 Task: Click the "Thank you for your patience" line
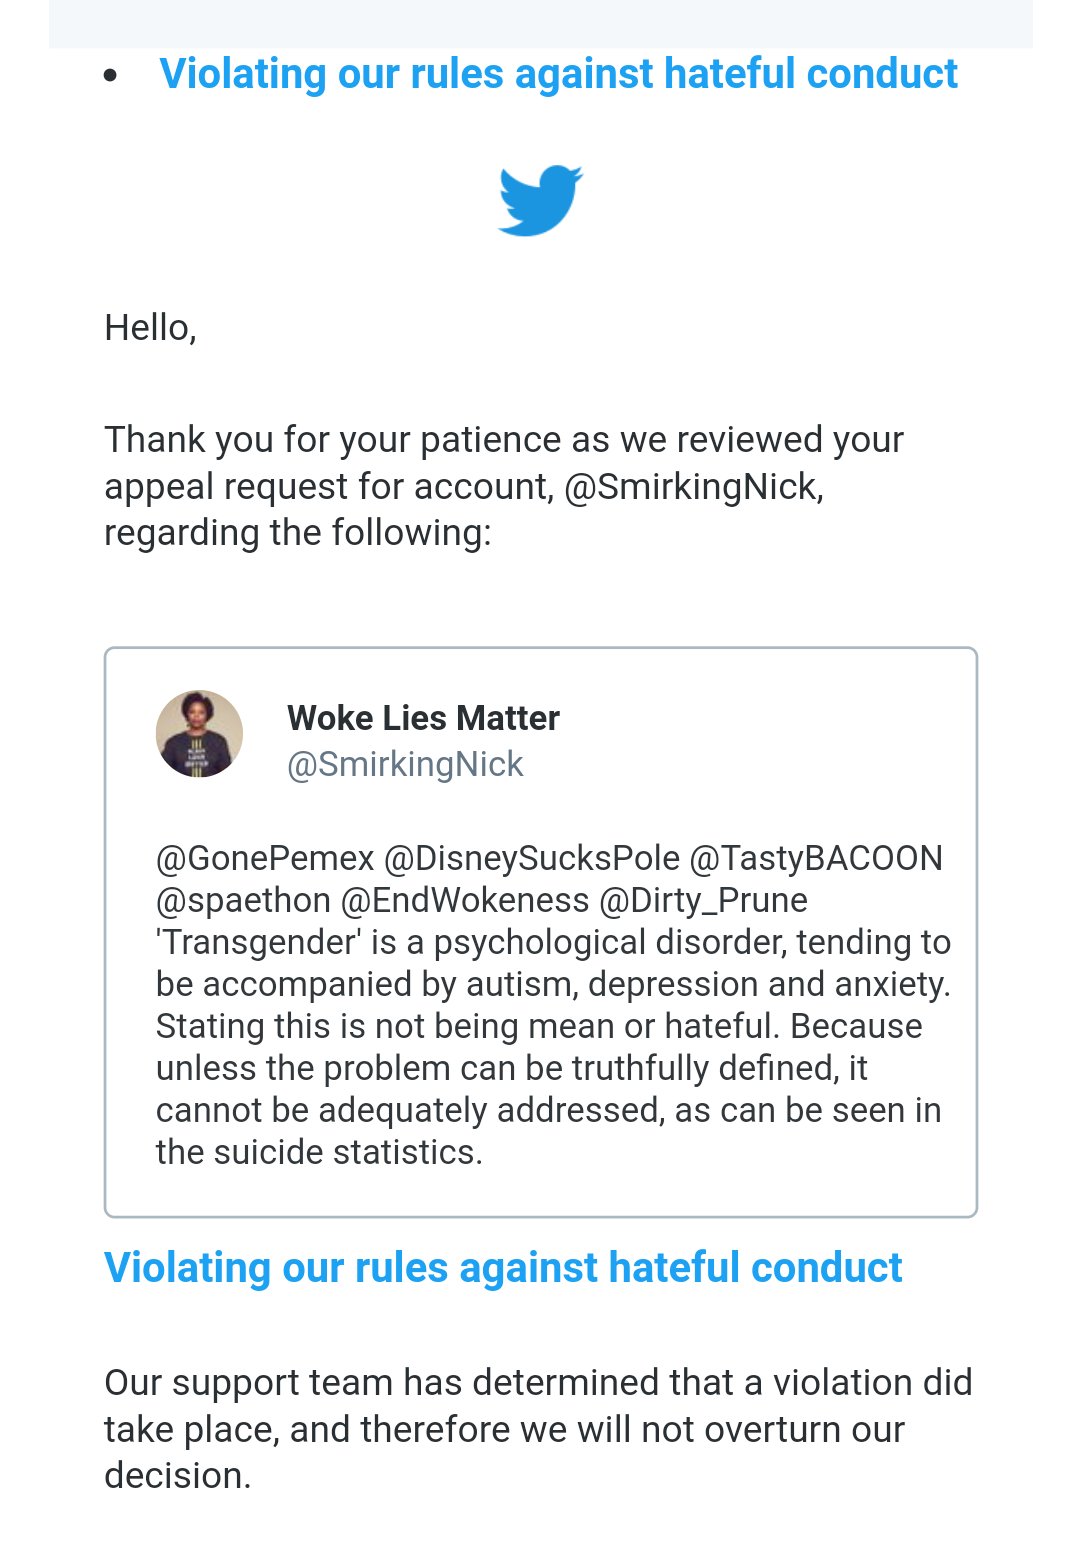[x=503, y=440]
